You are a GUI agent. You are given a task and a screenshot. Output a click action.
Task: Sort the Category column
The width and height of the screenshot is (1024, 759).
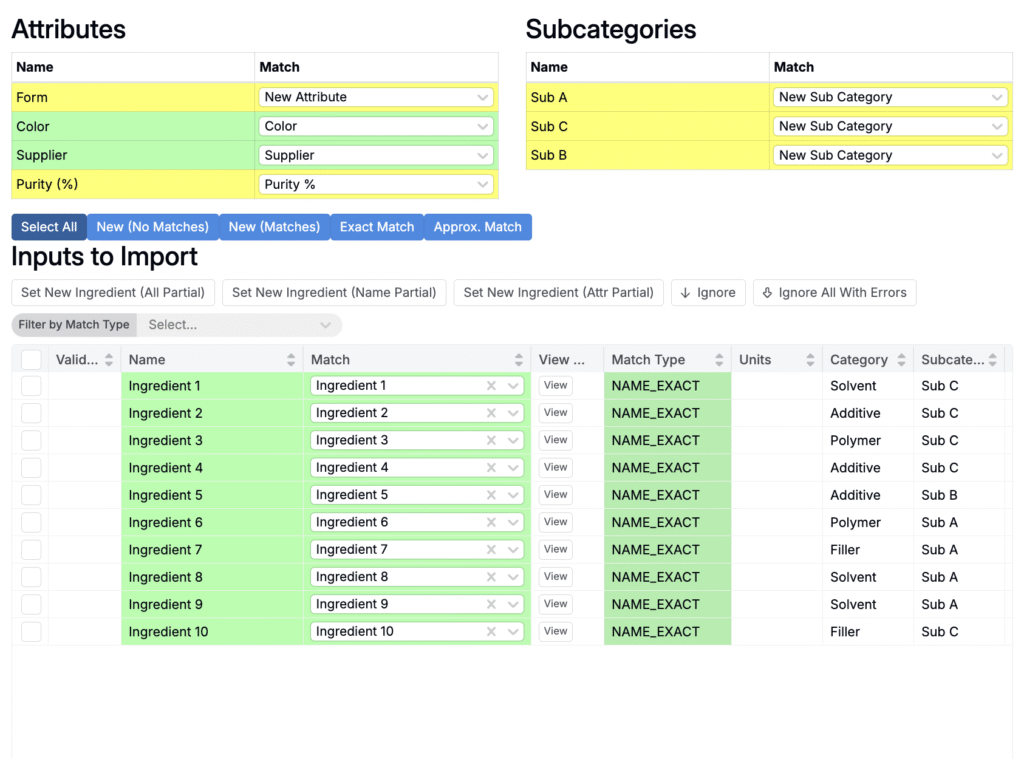coord(902,359)
